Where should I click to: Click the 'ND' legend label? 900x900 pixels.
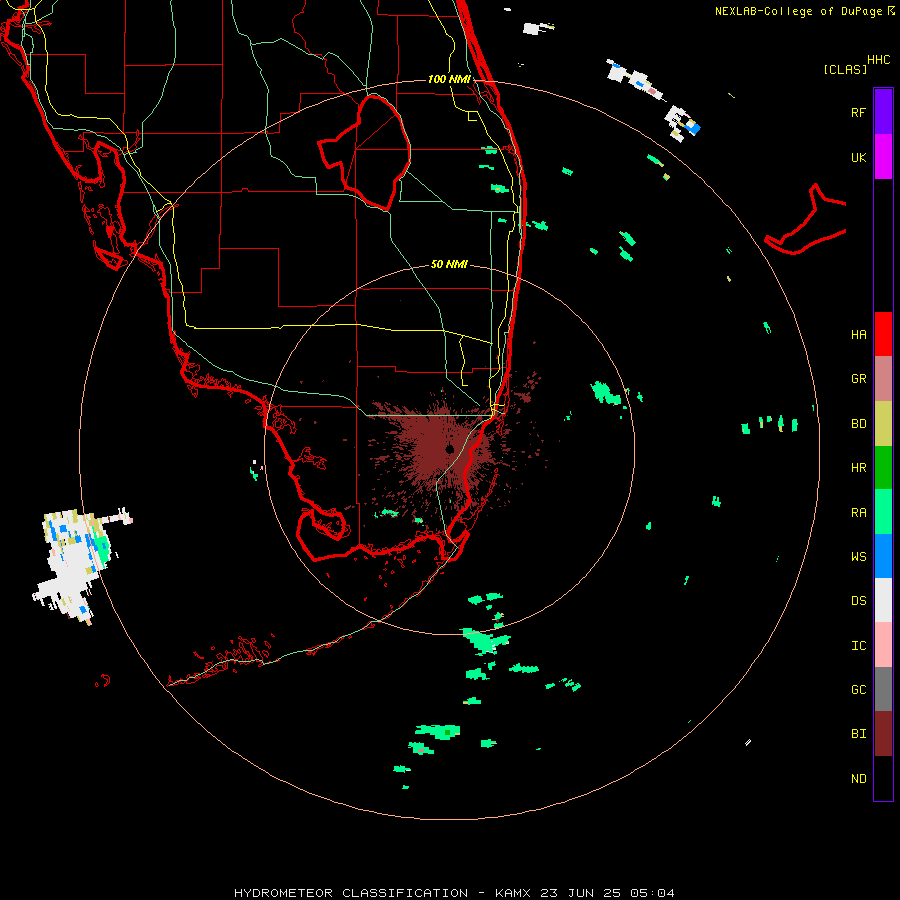coord(858,779)
